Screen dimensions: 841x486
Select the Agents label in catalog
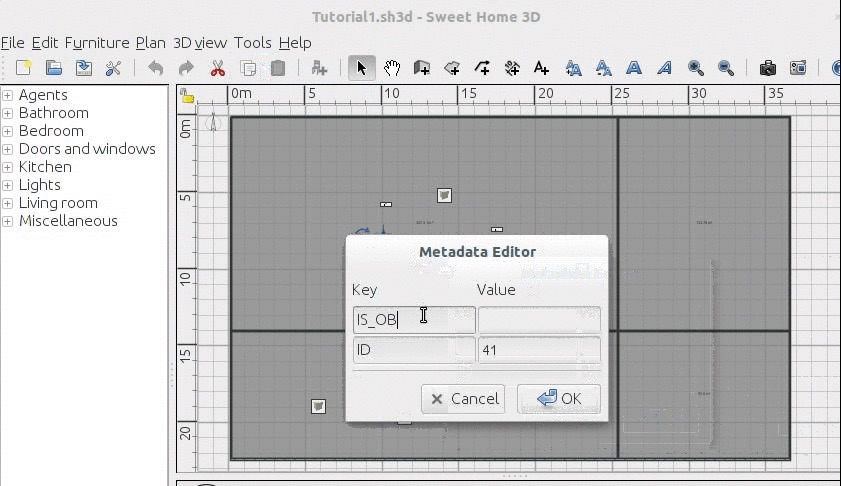[x=43, y=95]
